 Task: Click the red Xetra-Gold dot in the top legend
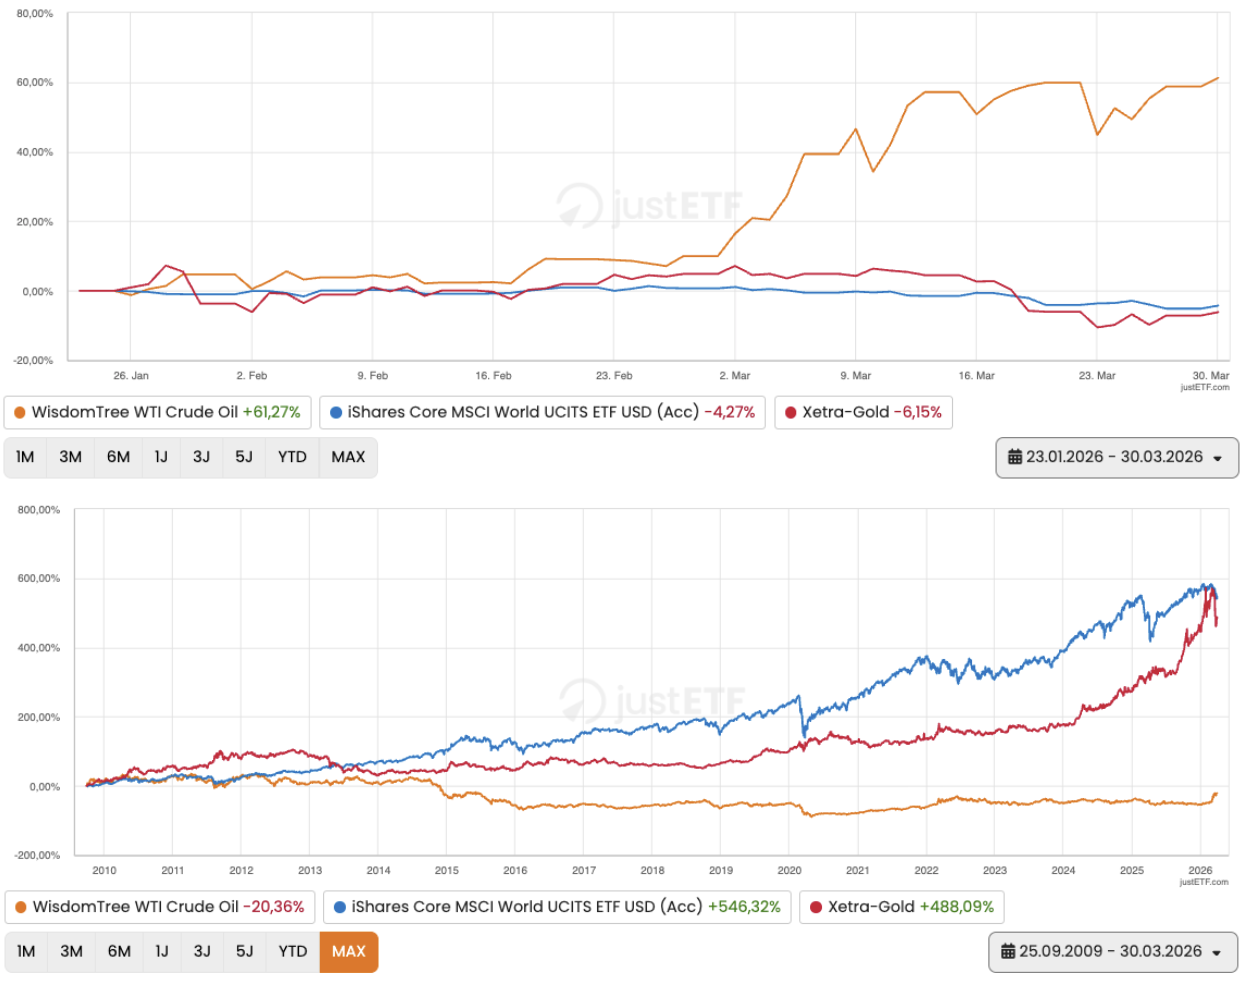[790, 411]
